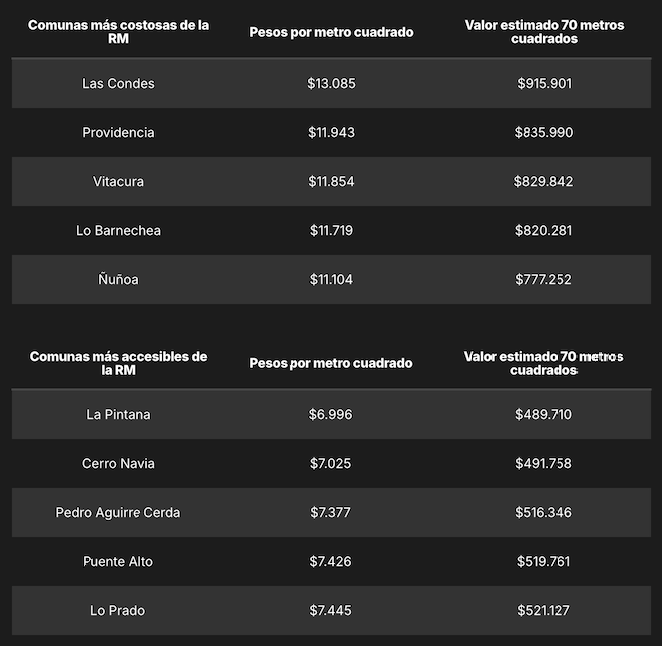Select Pedro Aguirre Cerda commune
Screen dimensions: 662x646
(x=118, y=512)
